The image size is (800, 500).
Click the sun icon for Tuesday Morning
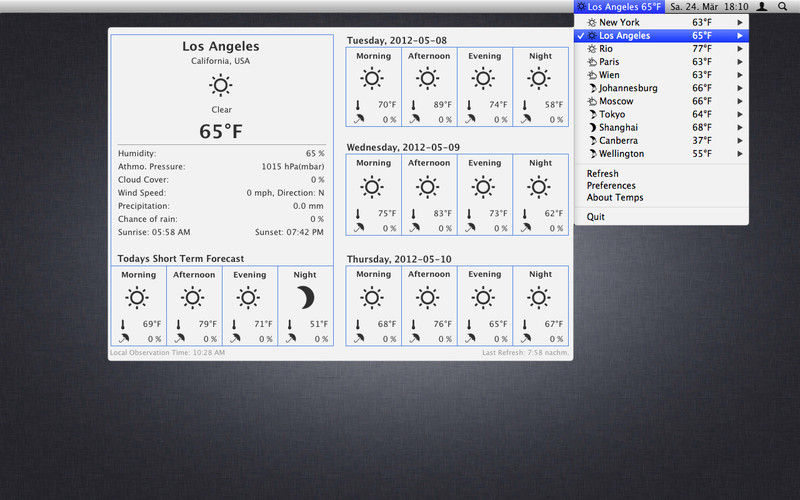(x=373, y=79)
